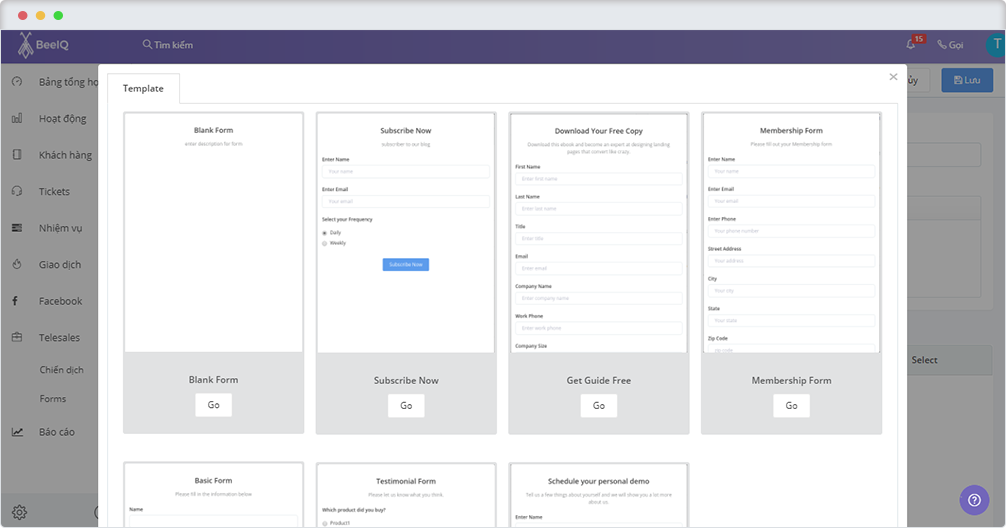The height and width of the screenshot is (528, 1006).
Task: Open Forms in the sidebar
Action: point(53,399)
